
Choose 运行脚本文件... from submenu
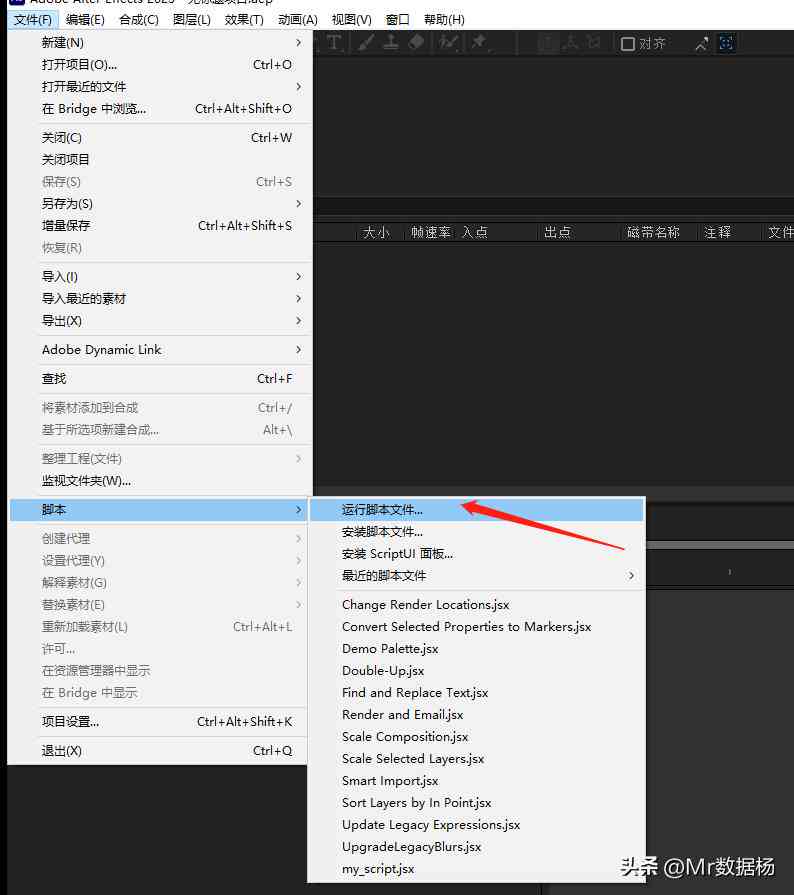pos(477,510)
